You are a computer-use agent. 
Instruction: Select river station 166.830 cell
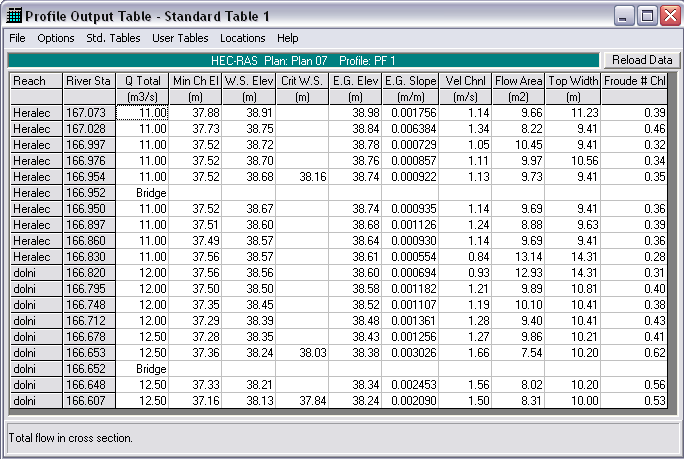(89, 257)
